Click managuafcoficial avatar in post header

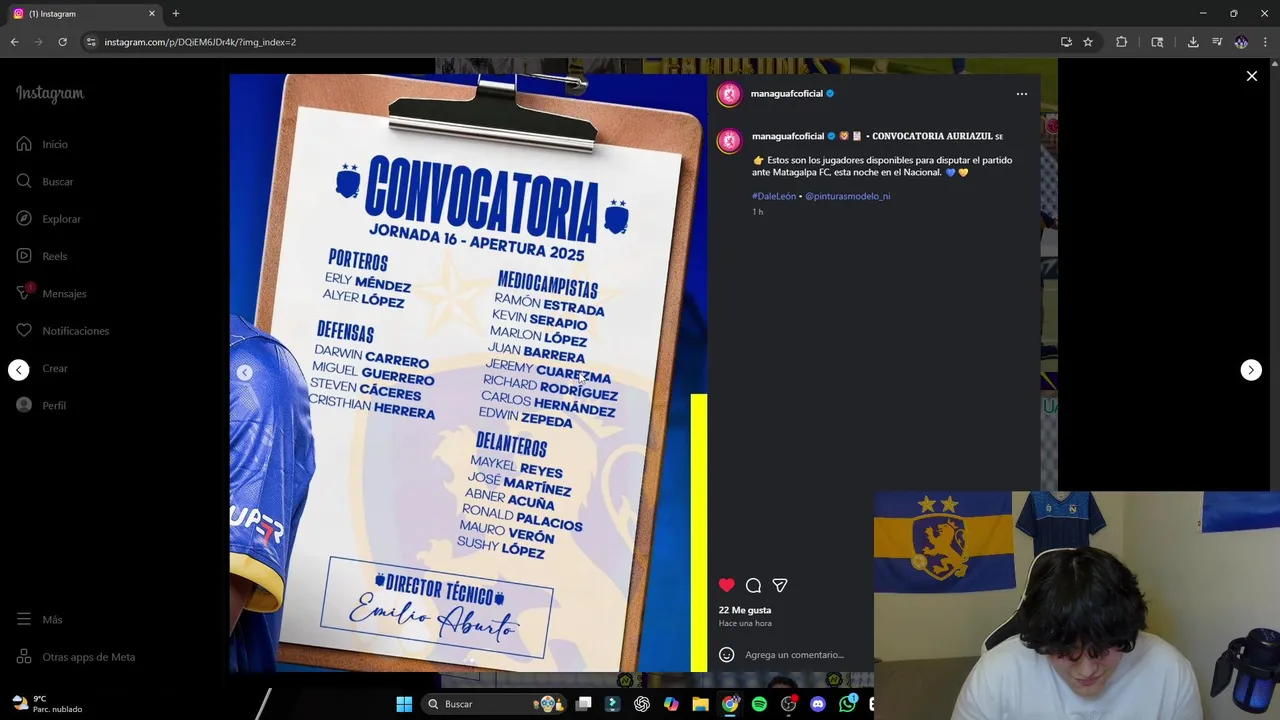[x=730, y=94]
